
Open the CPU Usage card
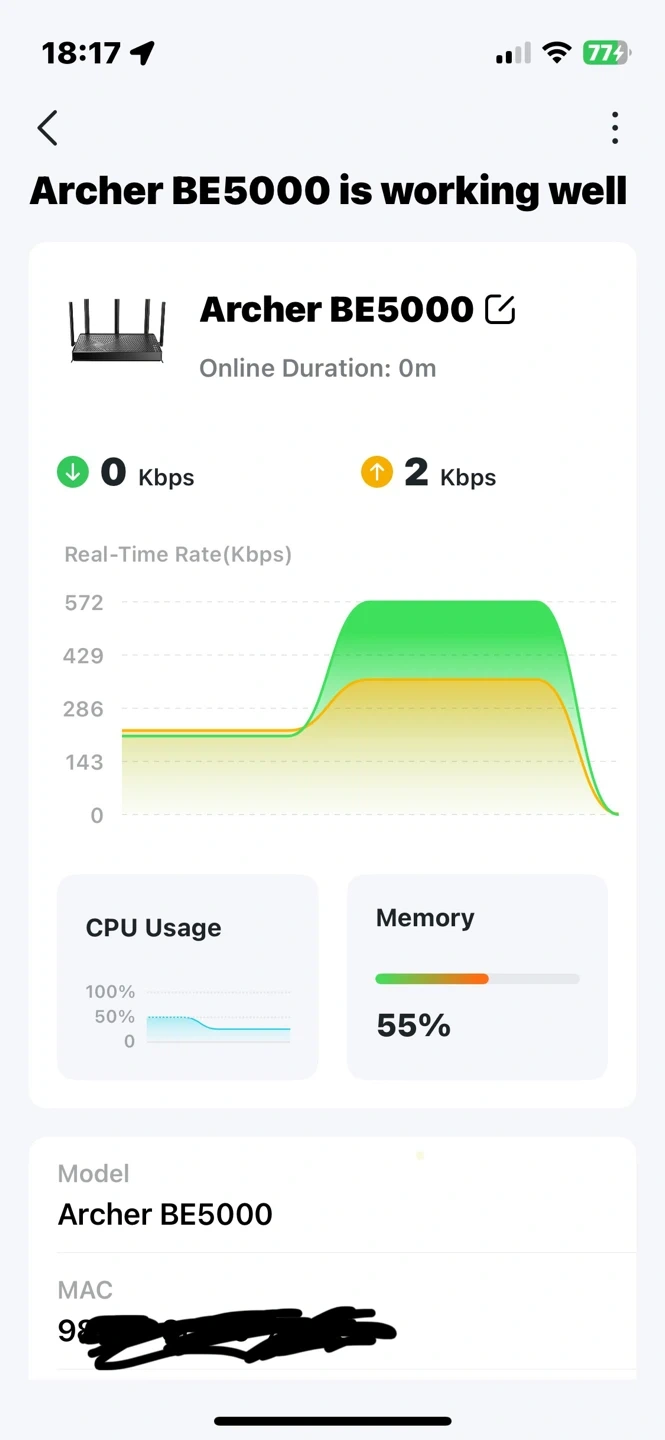coord(188,977)
